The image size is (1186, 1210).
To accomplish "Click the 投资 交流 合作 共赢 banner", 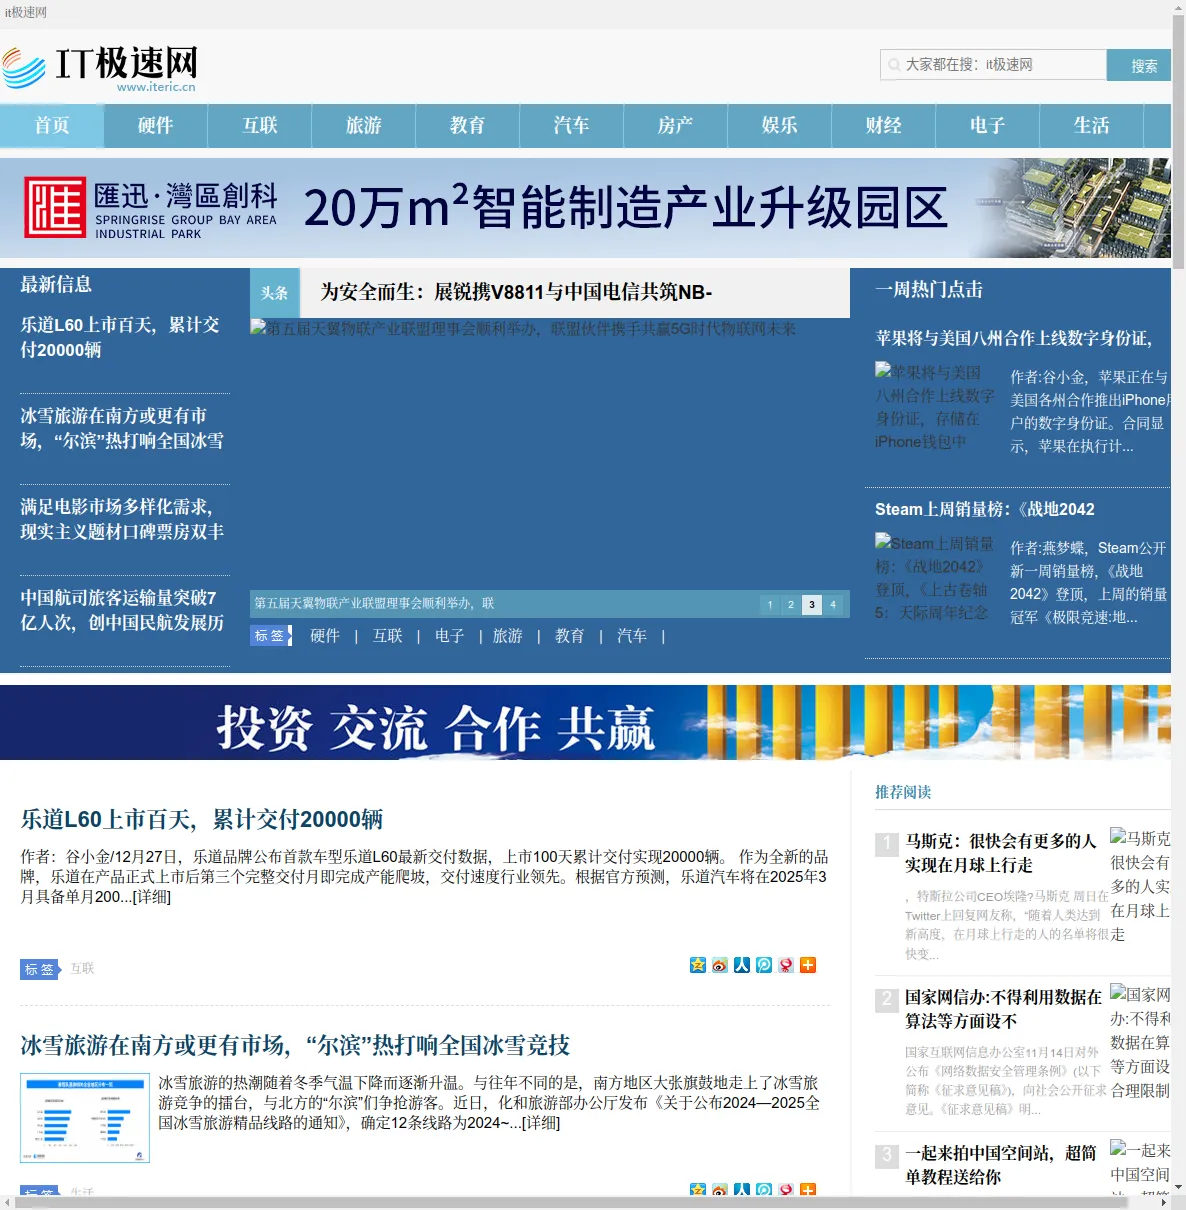I will click(x=585, y=722).
